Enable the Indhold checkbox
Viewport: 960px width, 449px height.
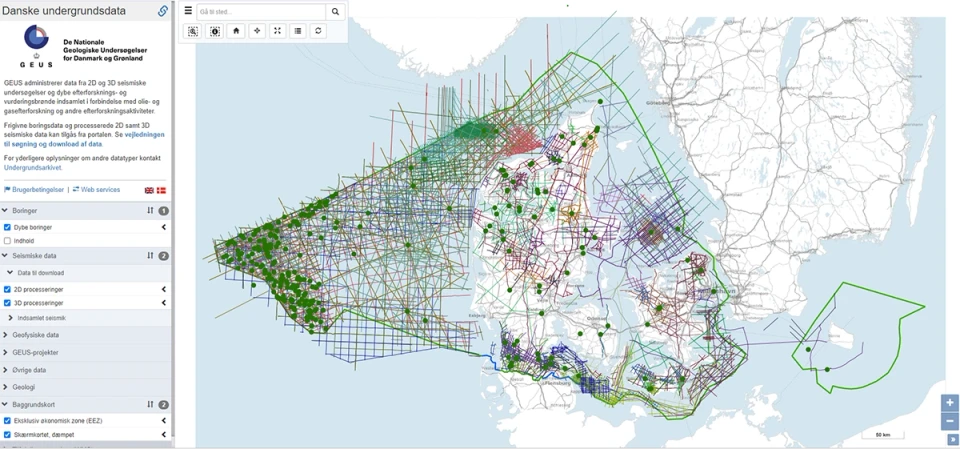point(7,241)
